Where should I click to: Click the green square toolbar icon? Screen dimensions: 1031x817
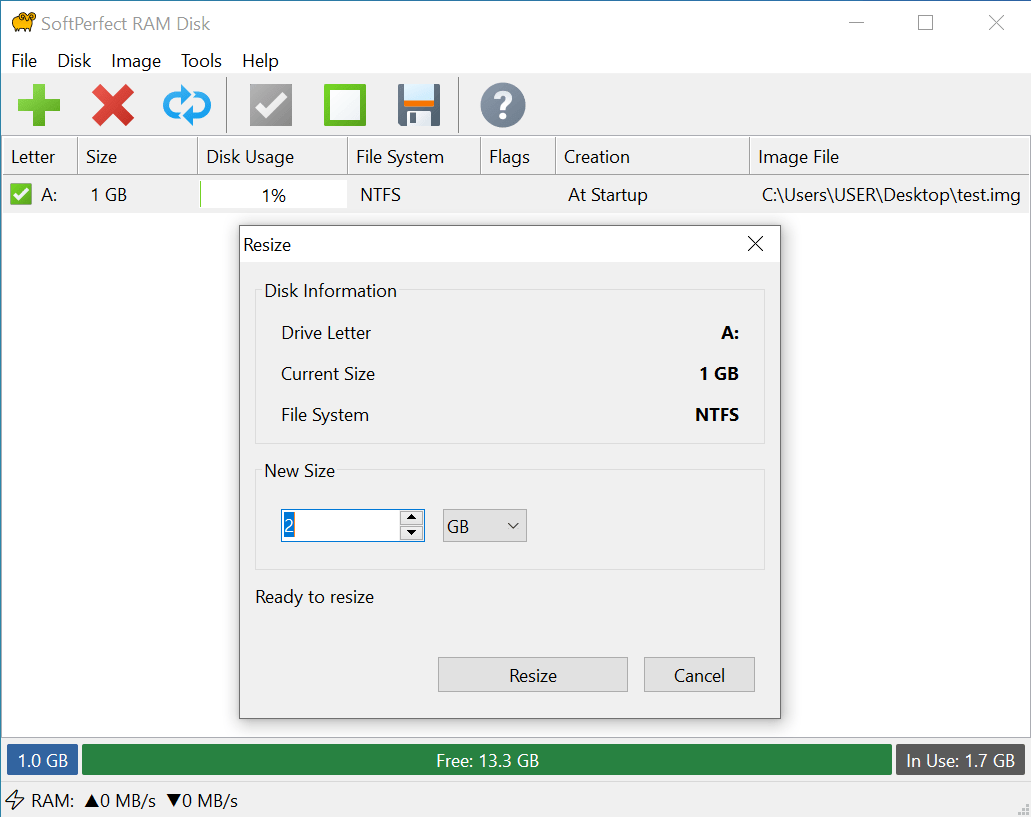(345, 105)
